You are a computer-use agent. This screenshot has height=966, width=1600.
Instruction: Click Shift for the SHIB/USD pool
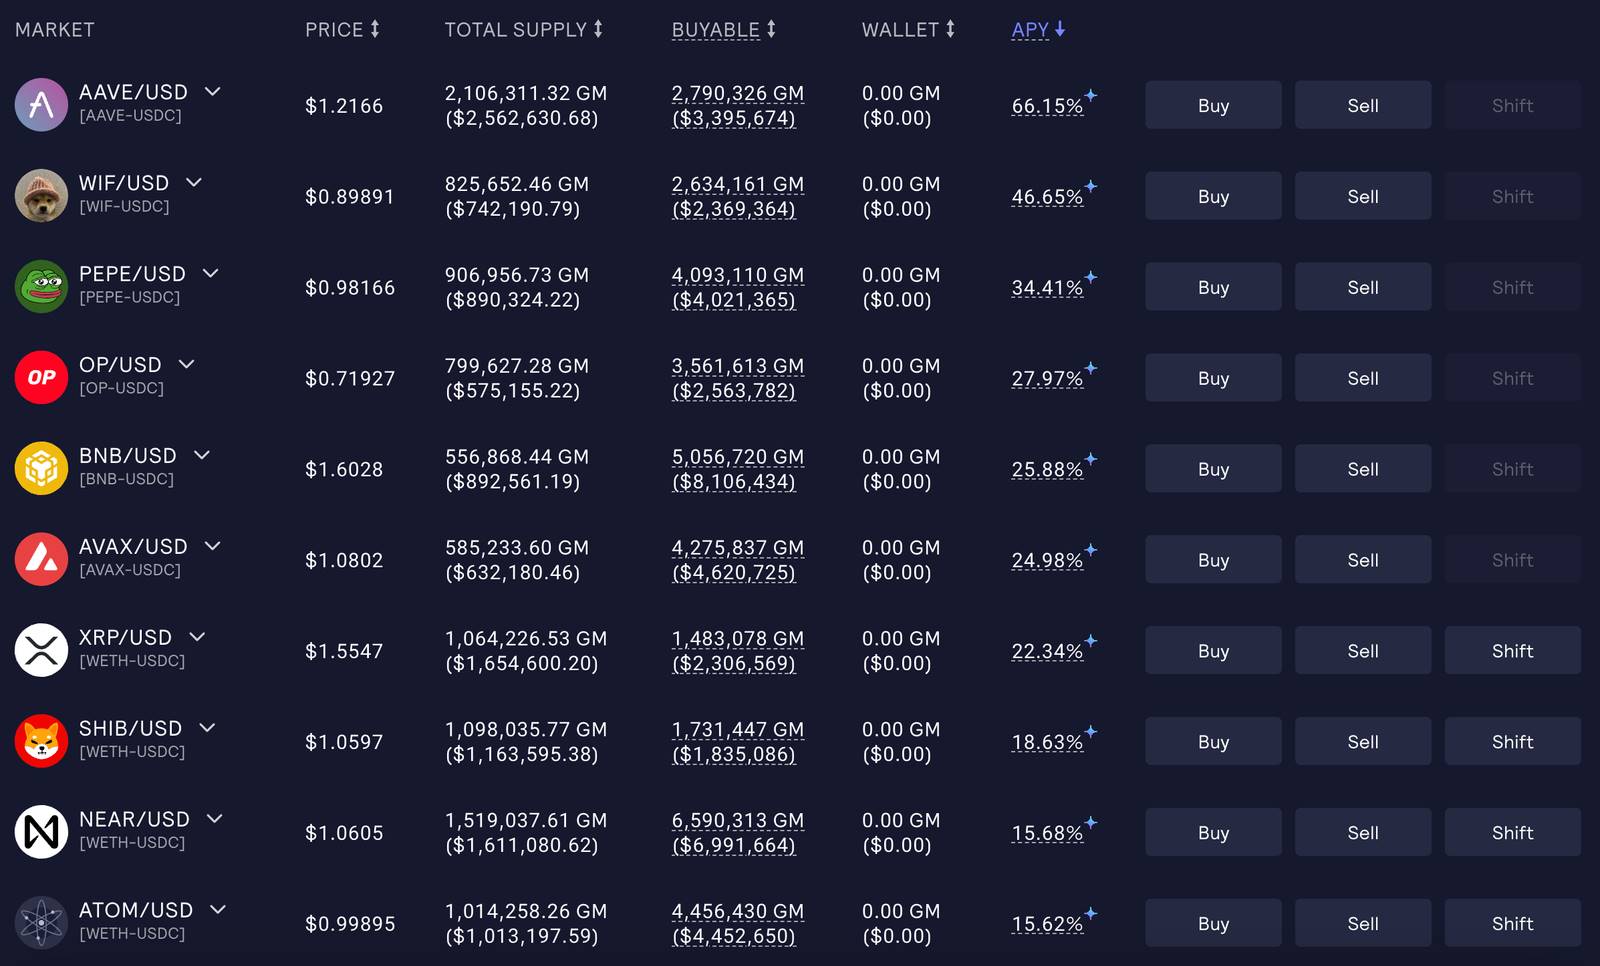1512,742
